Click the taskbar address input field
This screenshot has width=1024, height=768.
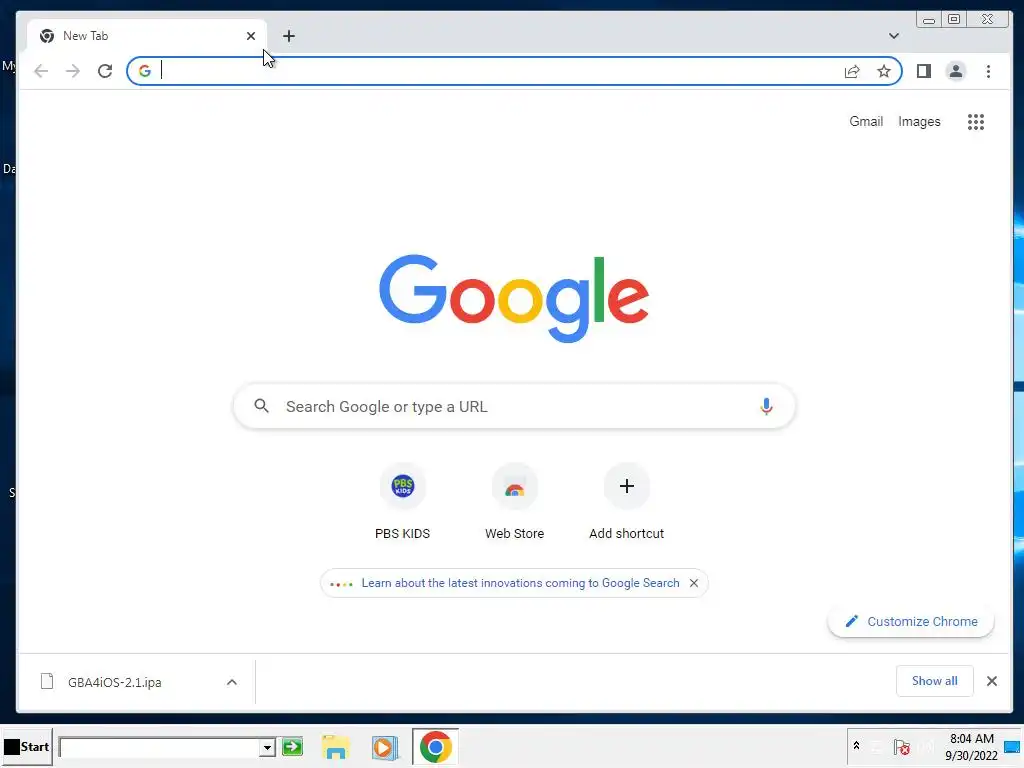tap(159, 747)
